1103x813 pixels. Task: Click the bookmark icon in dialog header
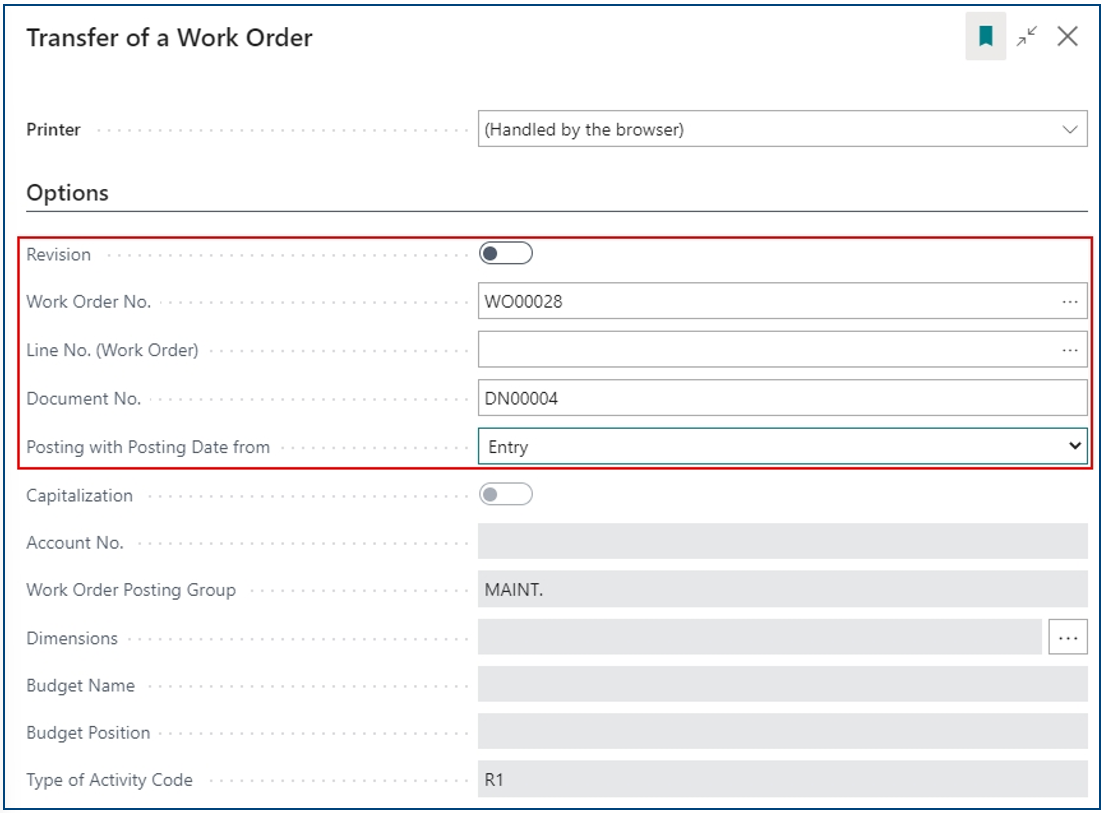click(x=985, y=37)
